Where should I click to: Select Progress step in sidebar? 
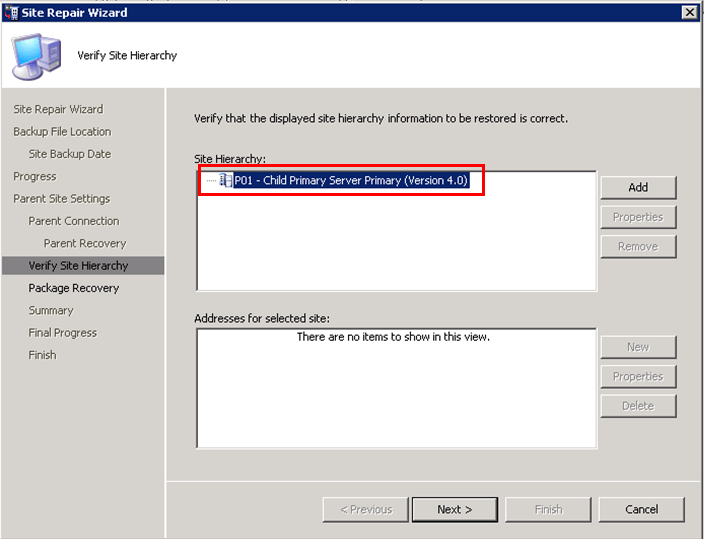[x=35, y=177]
